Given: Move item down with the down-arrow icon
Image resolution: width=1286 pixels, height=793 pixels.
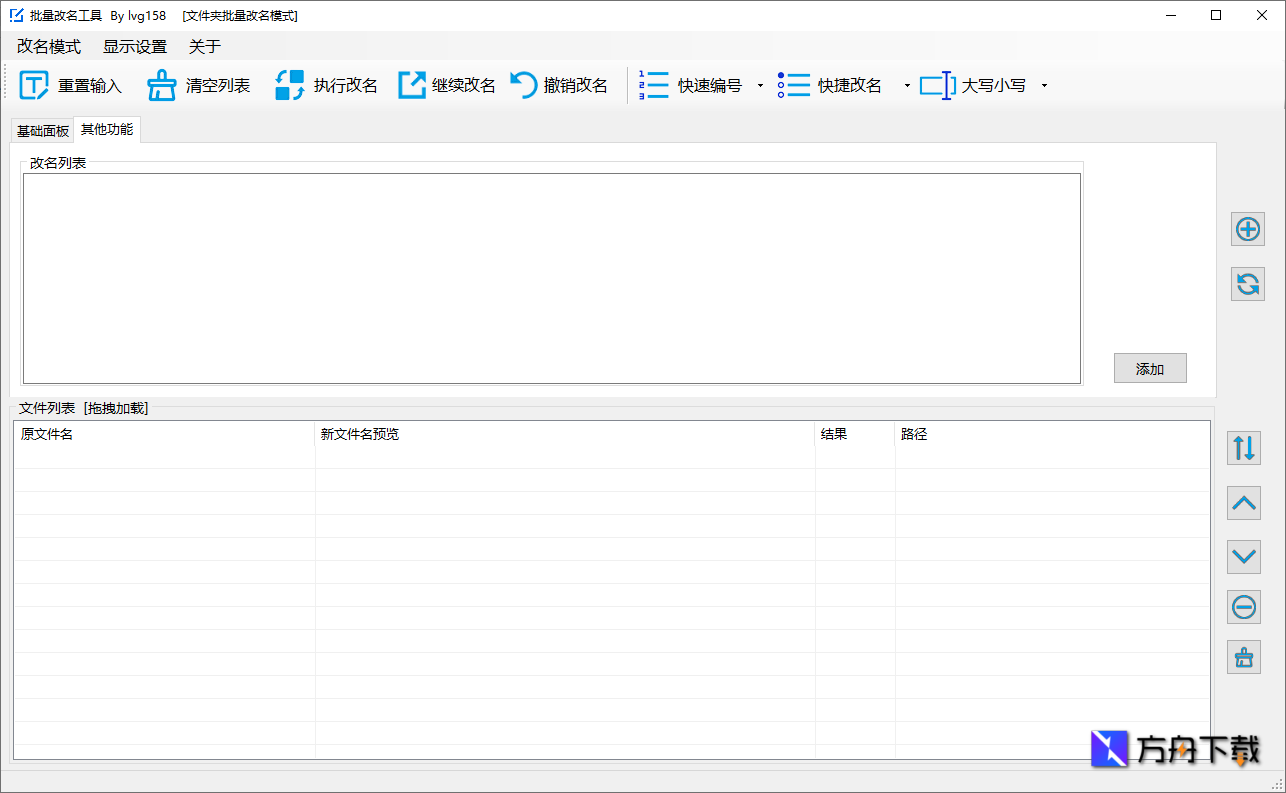Looking at the screenshot, I should 1243,556.
